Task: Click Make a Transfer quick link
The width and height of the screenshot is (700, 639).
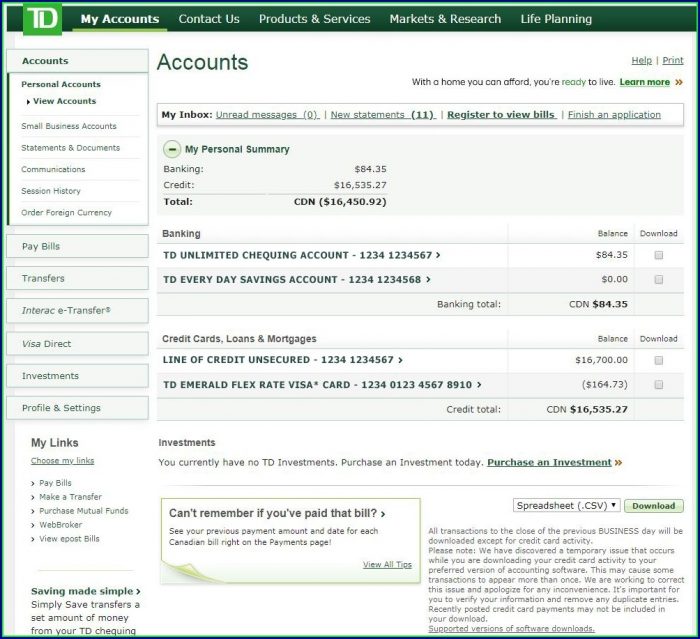Action: [71, 497]
